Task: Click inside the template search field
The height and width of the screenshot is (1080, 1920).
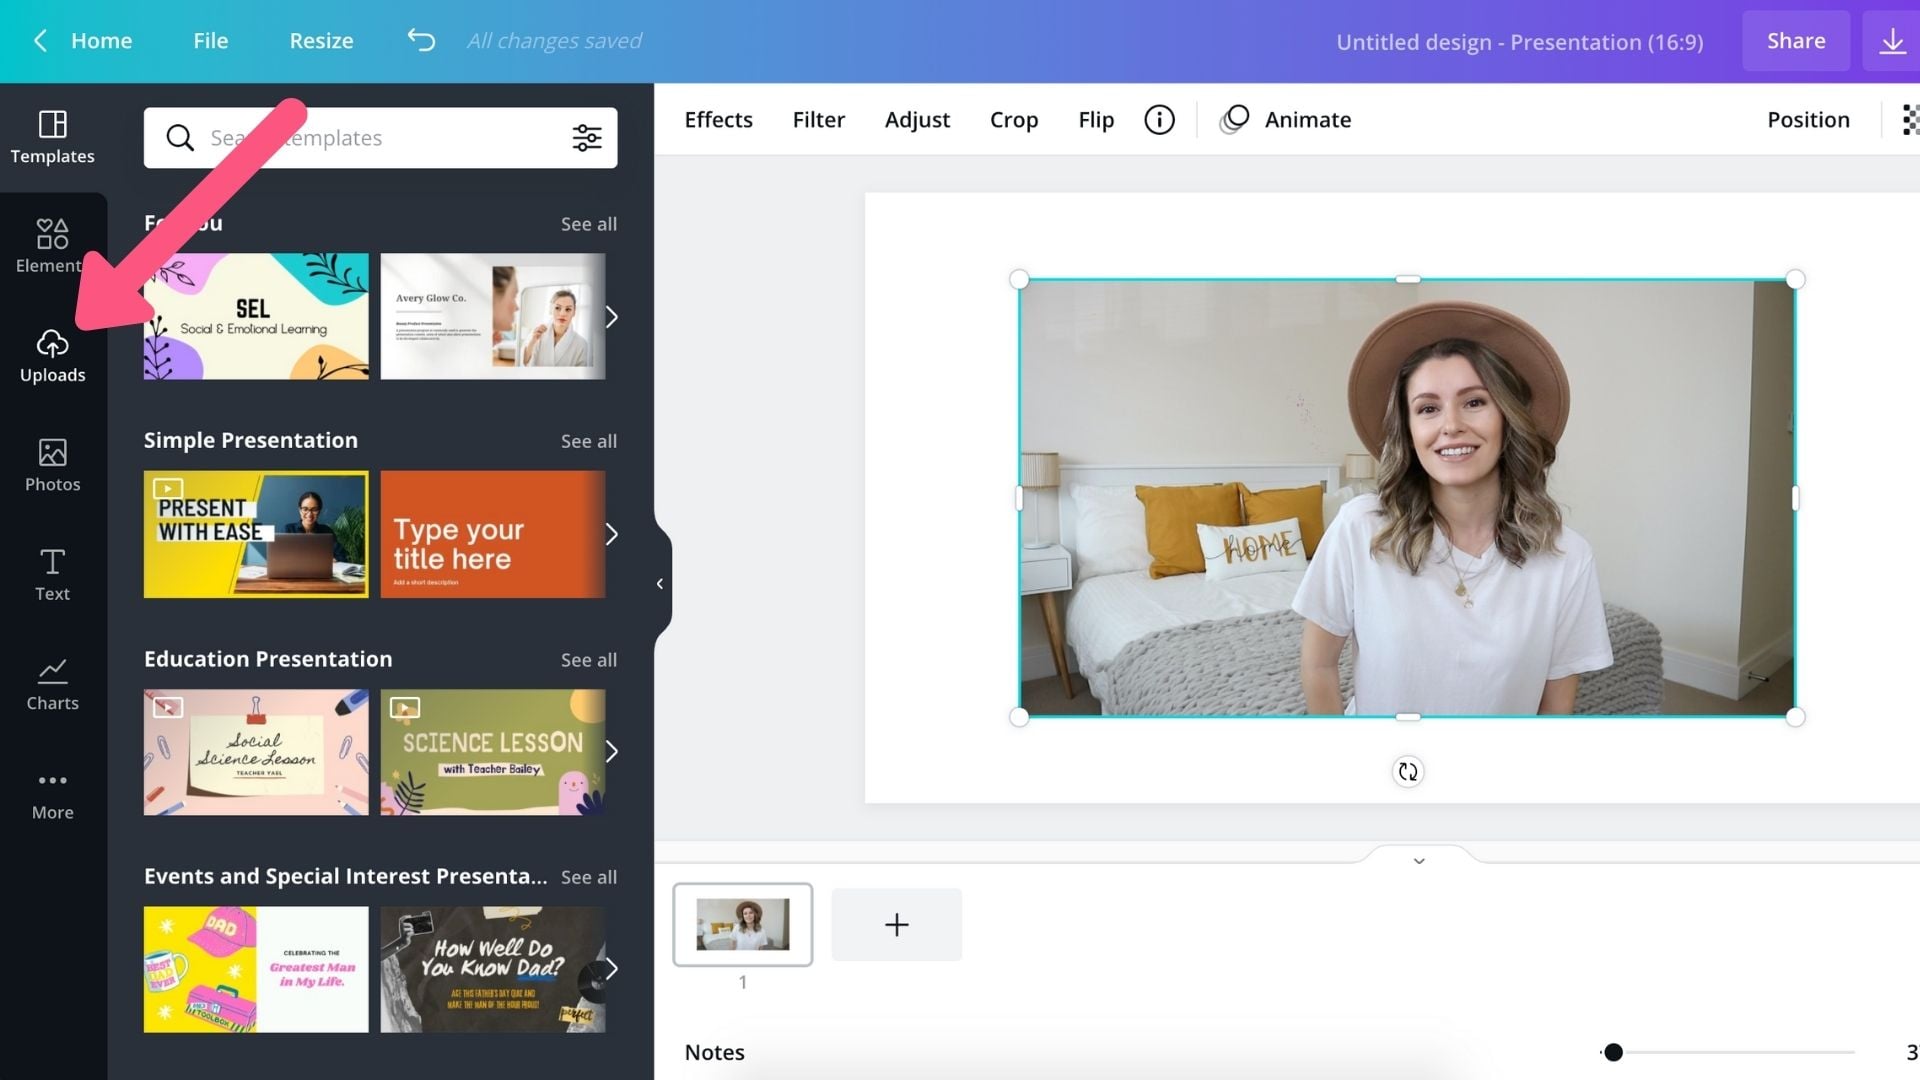Action: [380, 138]
